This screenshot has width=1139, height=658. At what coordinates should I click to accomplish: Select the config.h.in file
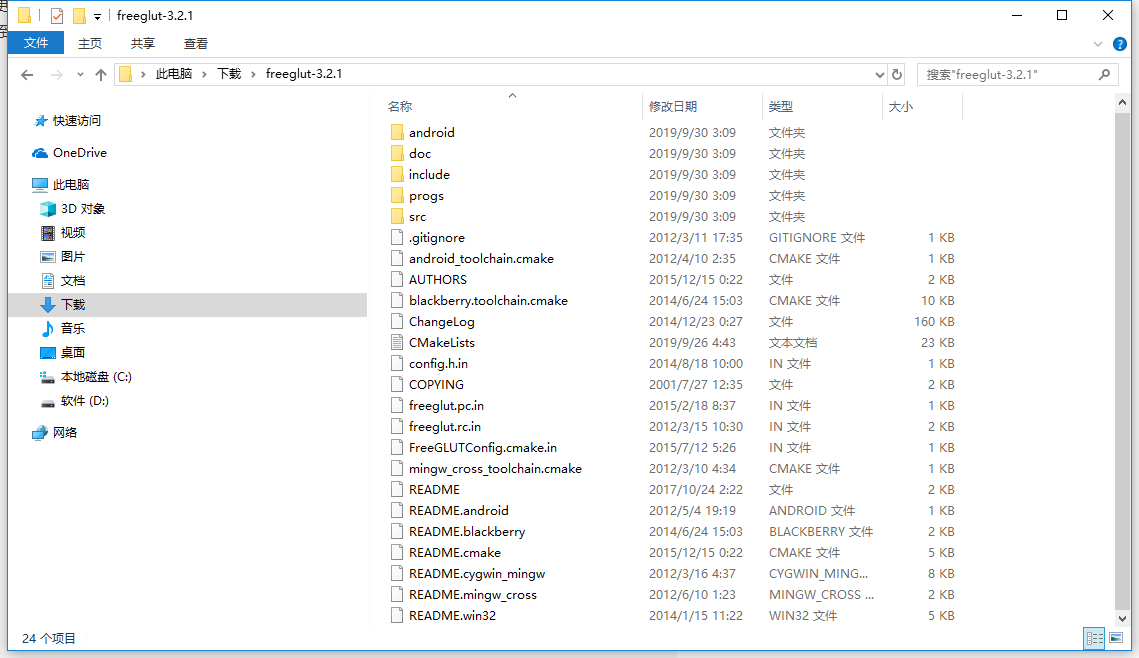(438, 363)
